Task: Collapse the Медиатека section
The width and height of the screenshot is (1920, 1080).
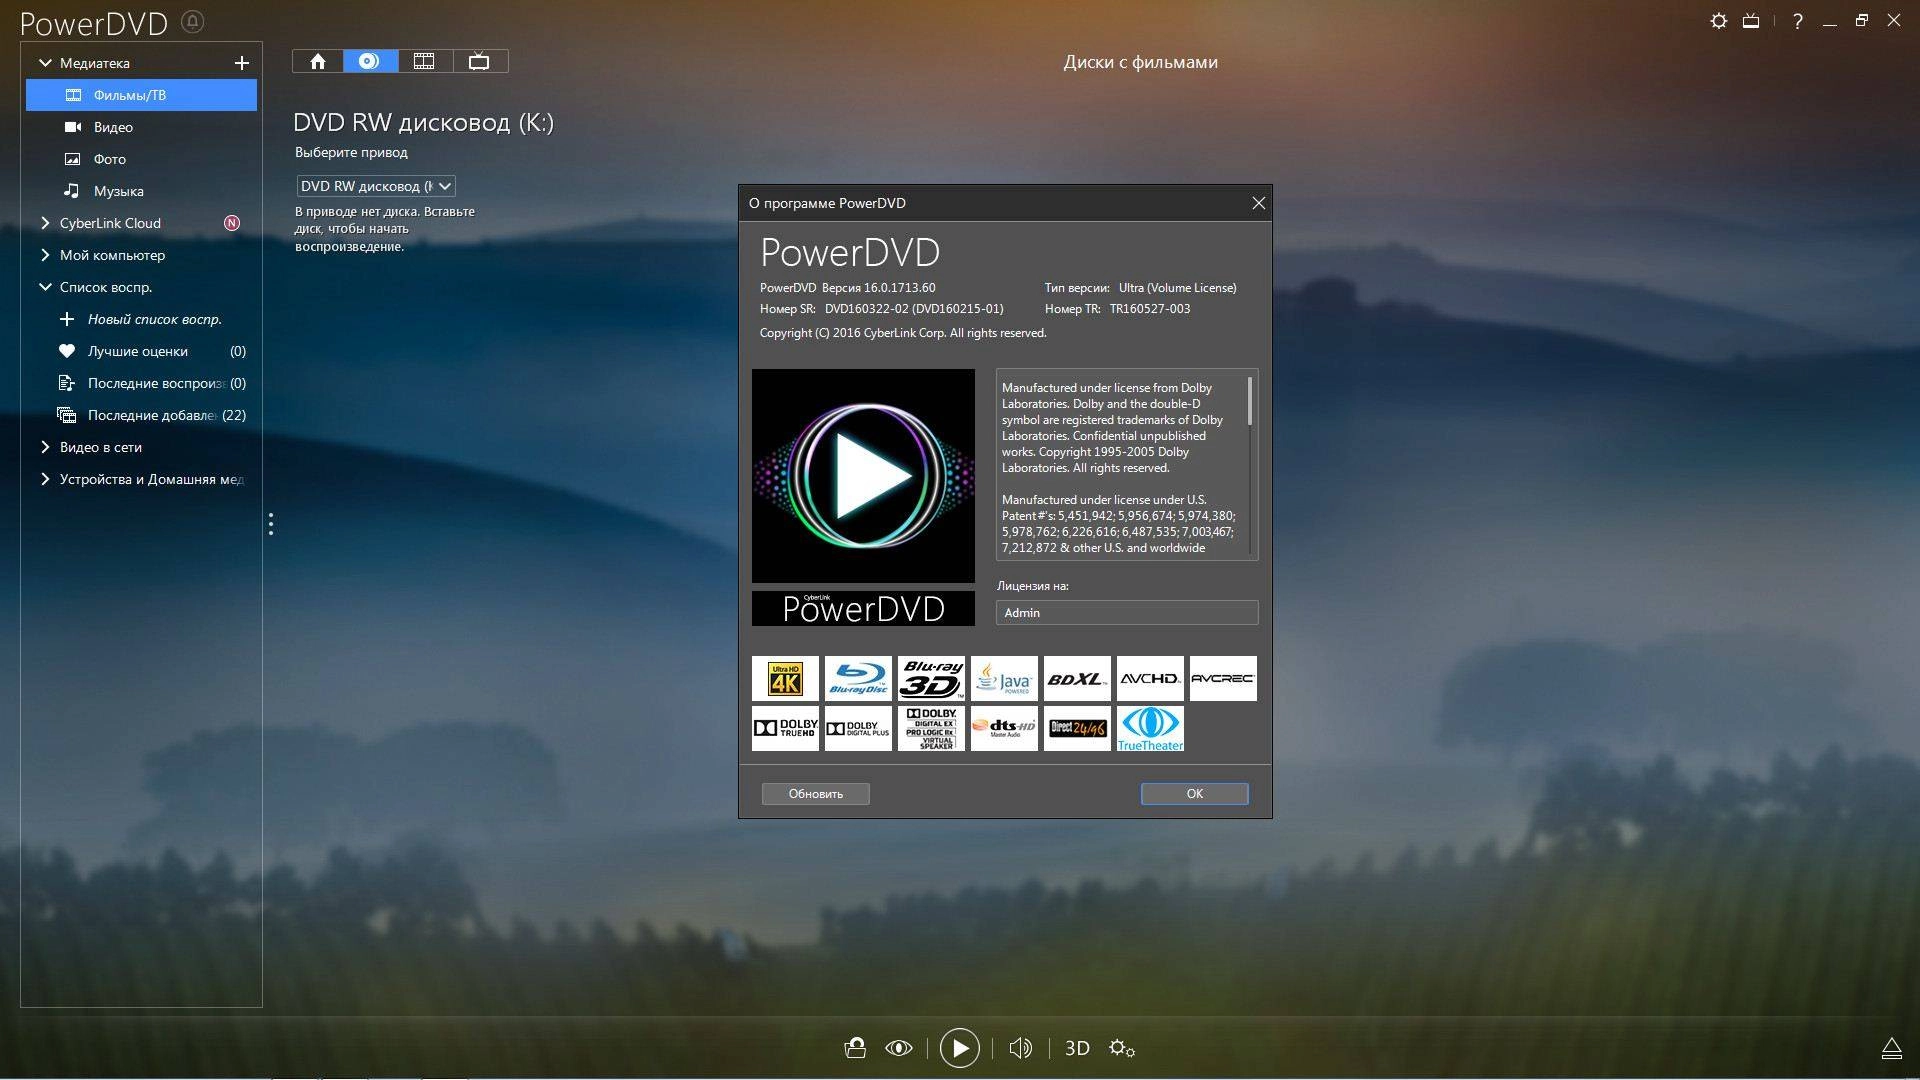Action: 45,63
